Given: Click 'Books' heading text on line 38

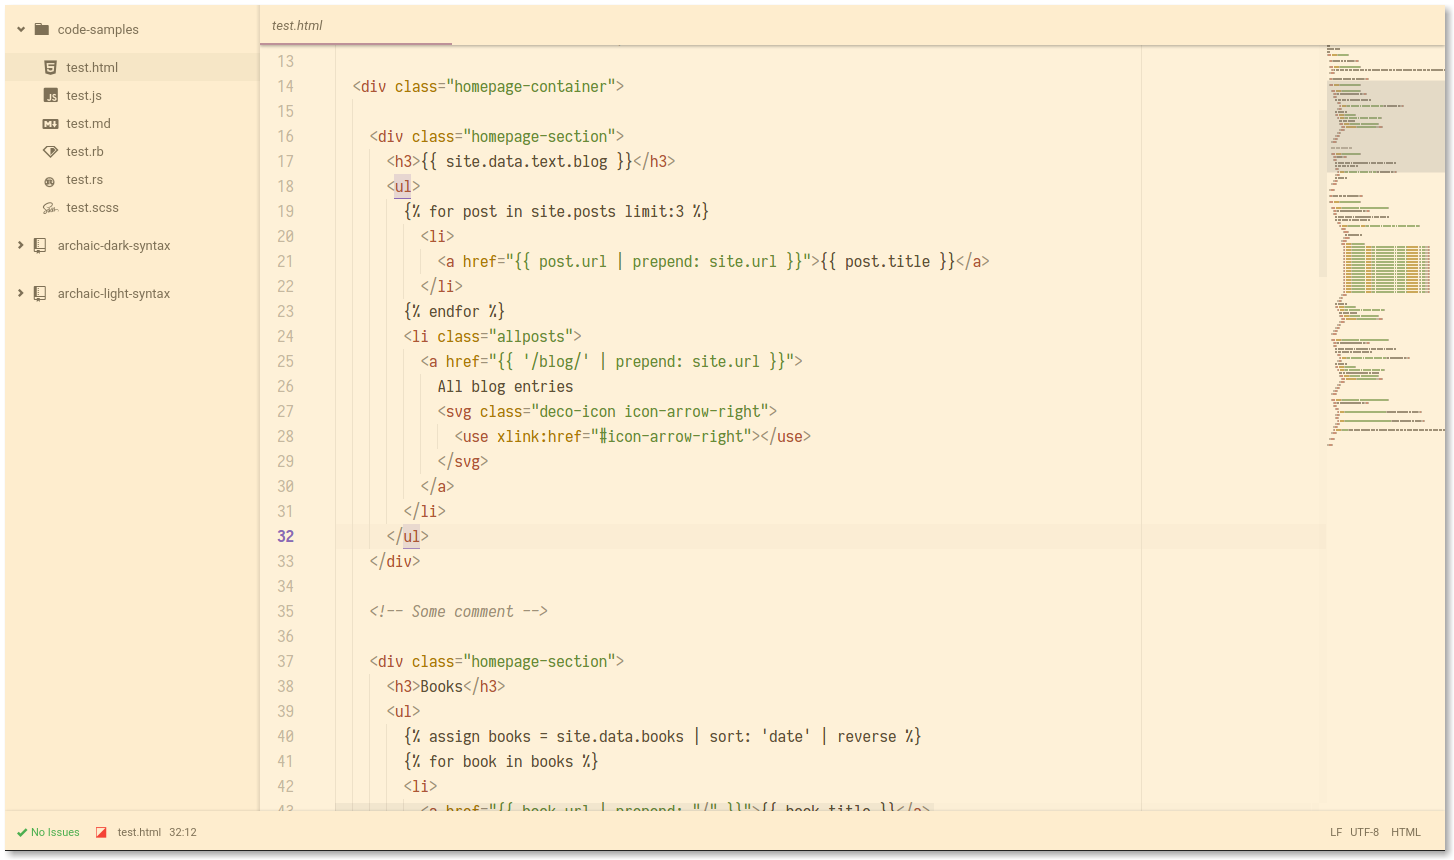Looking at the screenshot, I should coord(441,686).
